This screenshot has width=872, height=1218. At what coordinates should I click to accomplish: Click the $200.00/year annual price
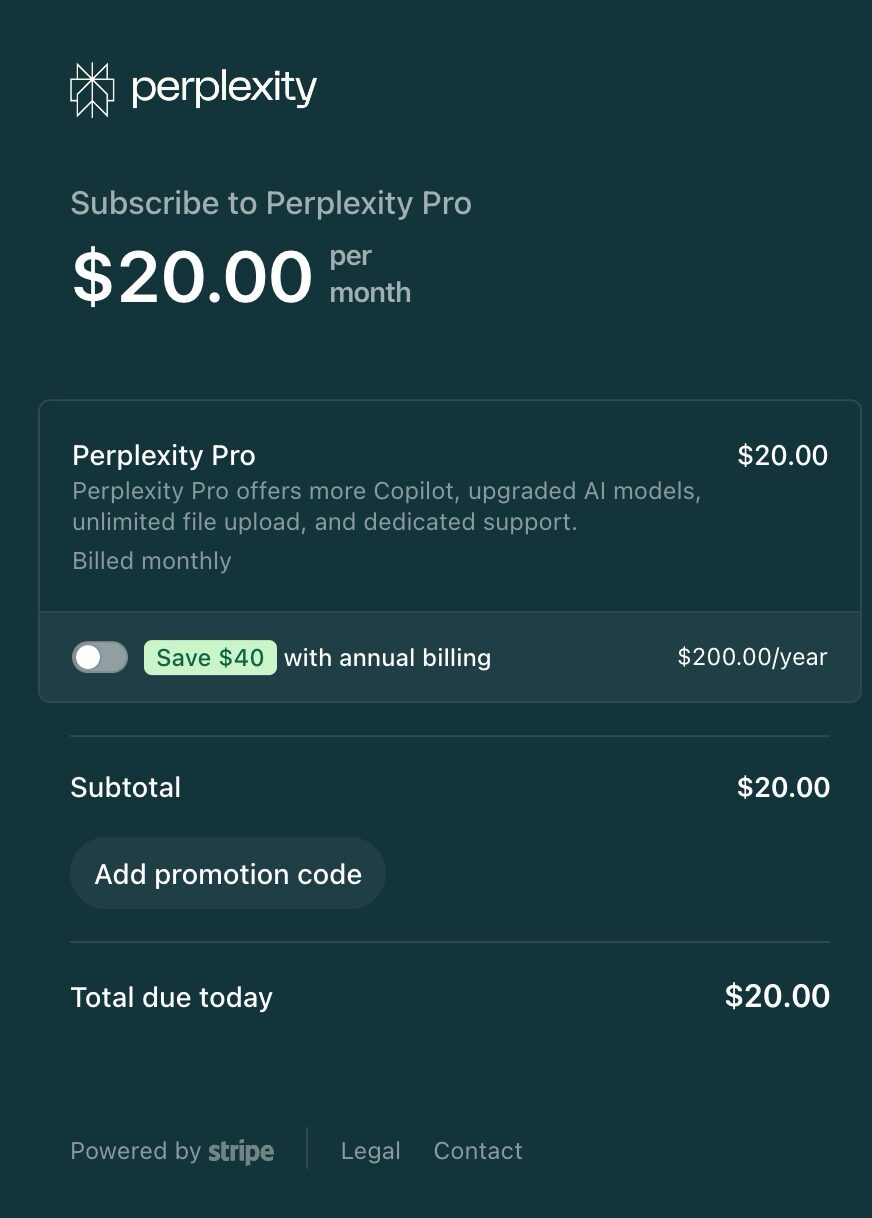tap(752, 657)
